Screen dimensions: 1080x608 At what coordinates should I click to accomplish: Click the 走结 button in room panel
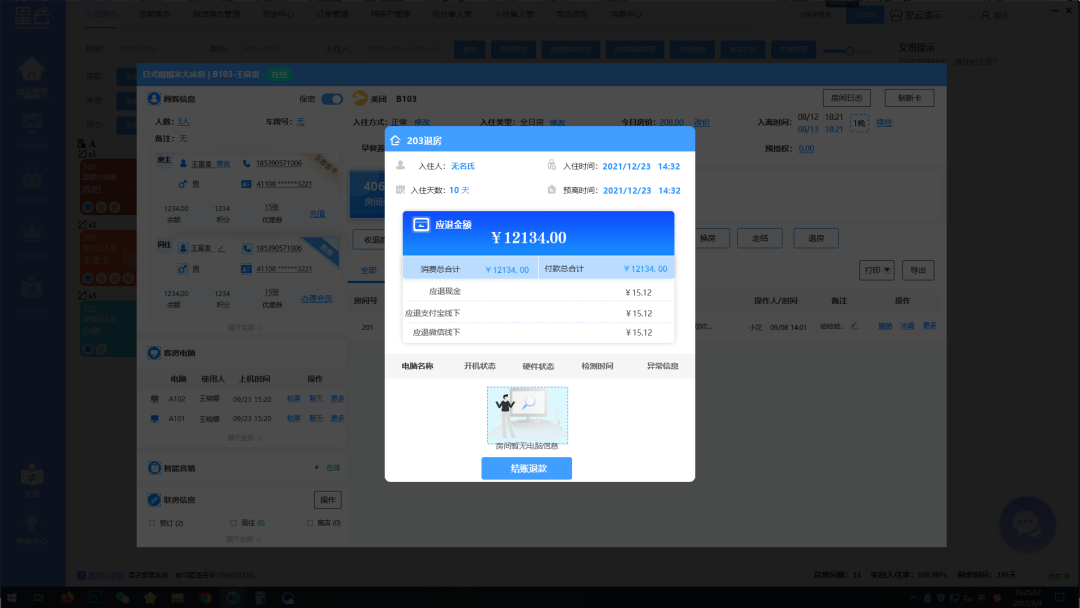[760, 238]
